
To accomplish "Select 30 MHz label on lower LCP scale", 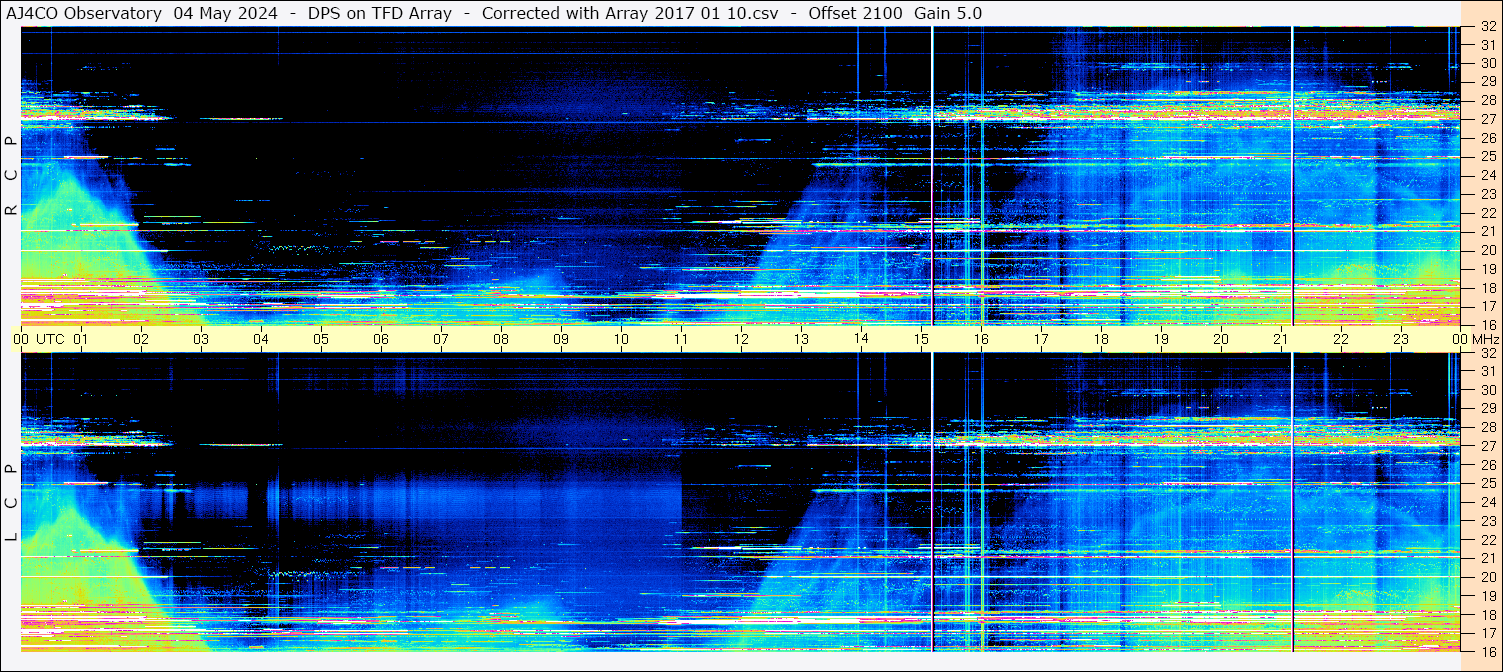I will coord(1487,390).
